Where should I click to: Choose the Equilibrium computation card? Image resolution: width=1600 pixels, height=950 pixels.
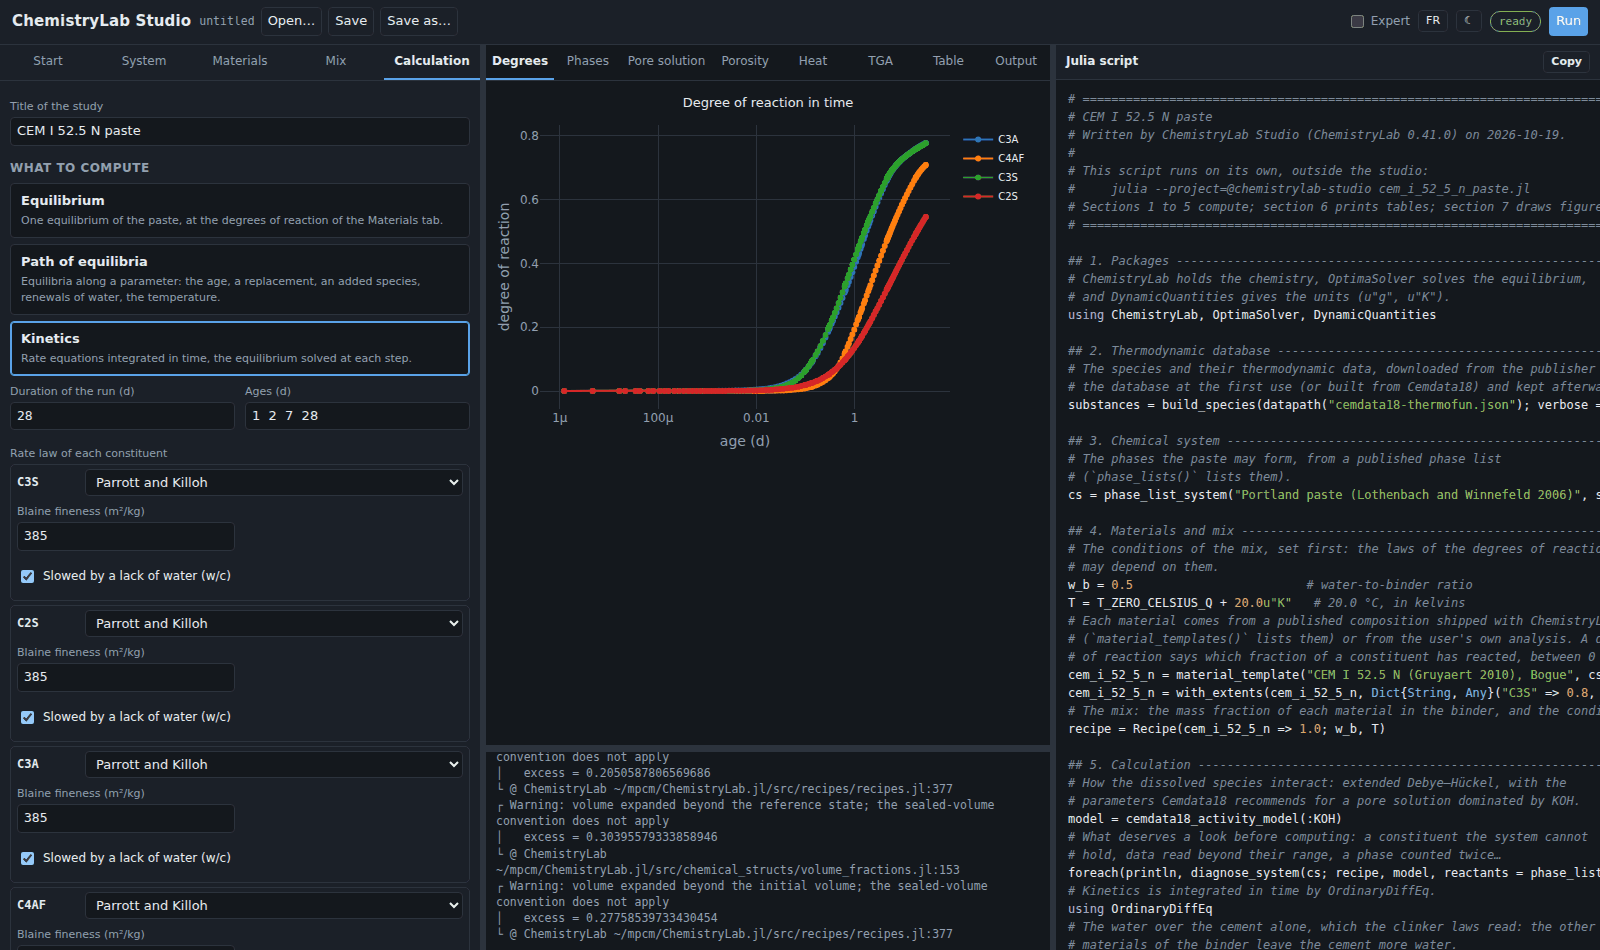[240, 210]
